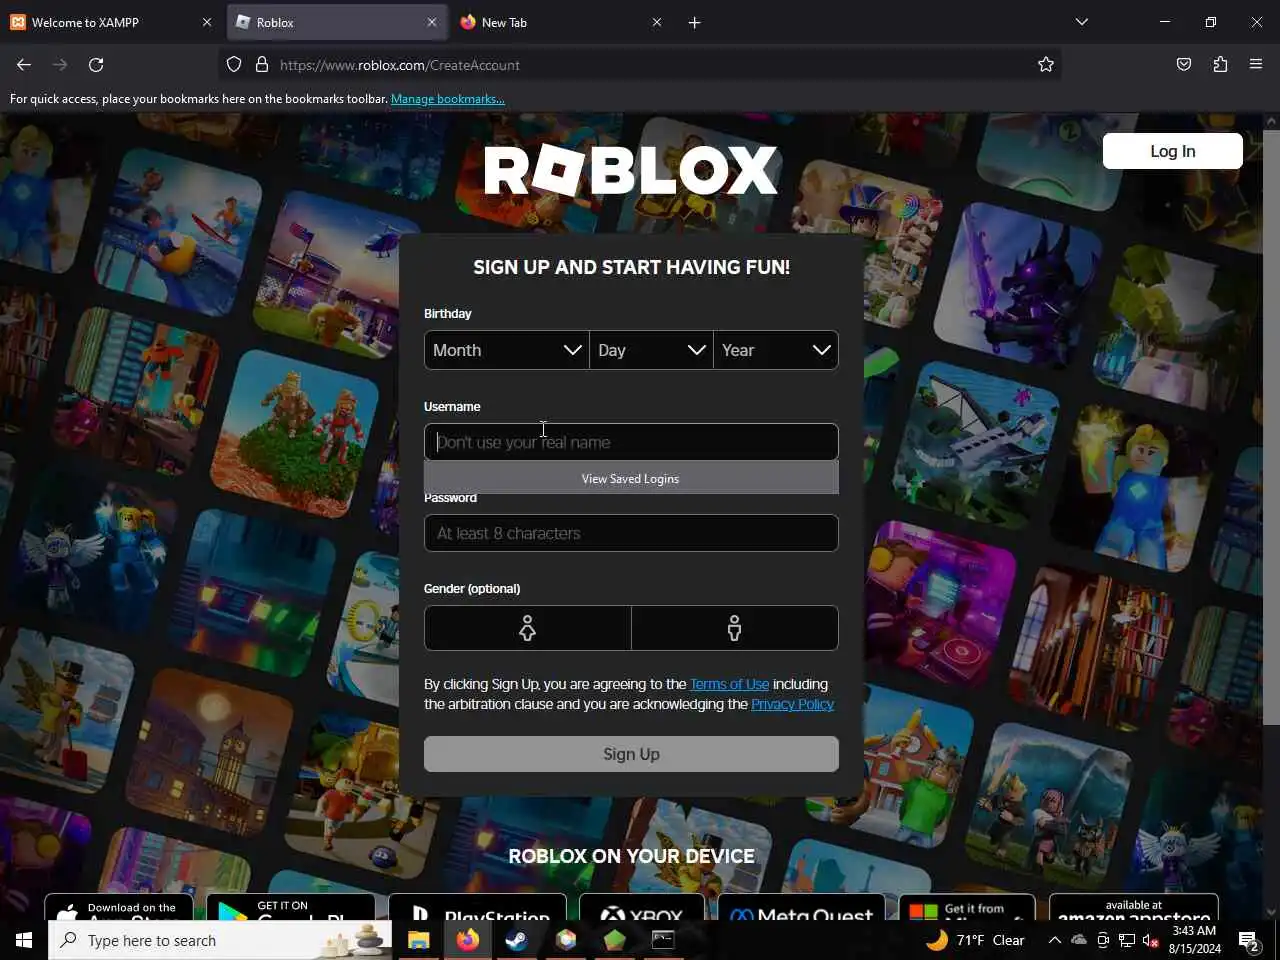Image resolution: width=1280 pixels, height=960 pixels.
Task: Go forward using the browser forward arrow
Action: (60, 65)
